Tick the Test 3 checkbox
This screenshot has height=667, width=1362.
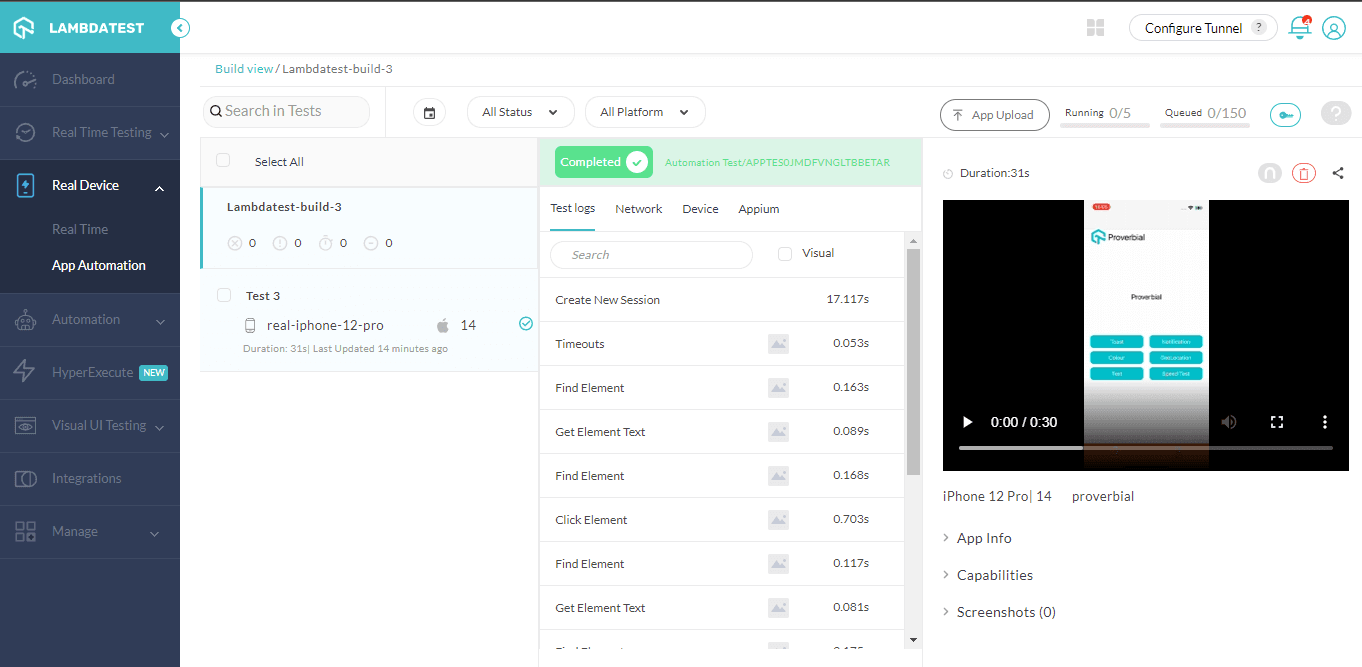click(224, 295)
